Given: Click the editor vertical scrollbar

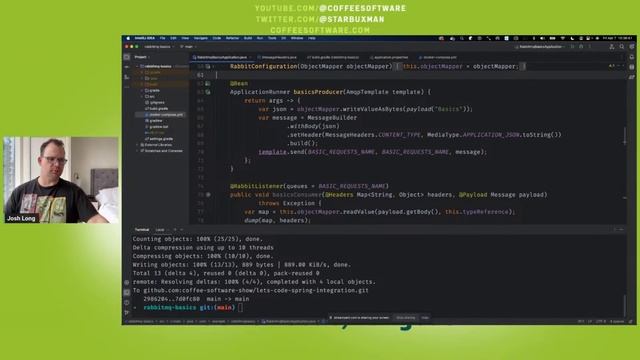Looking at the screenshot, I should pyautogui.click(x=625, y=137).
